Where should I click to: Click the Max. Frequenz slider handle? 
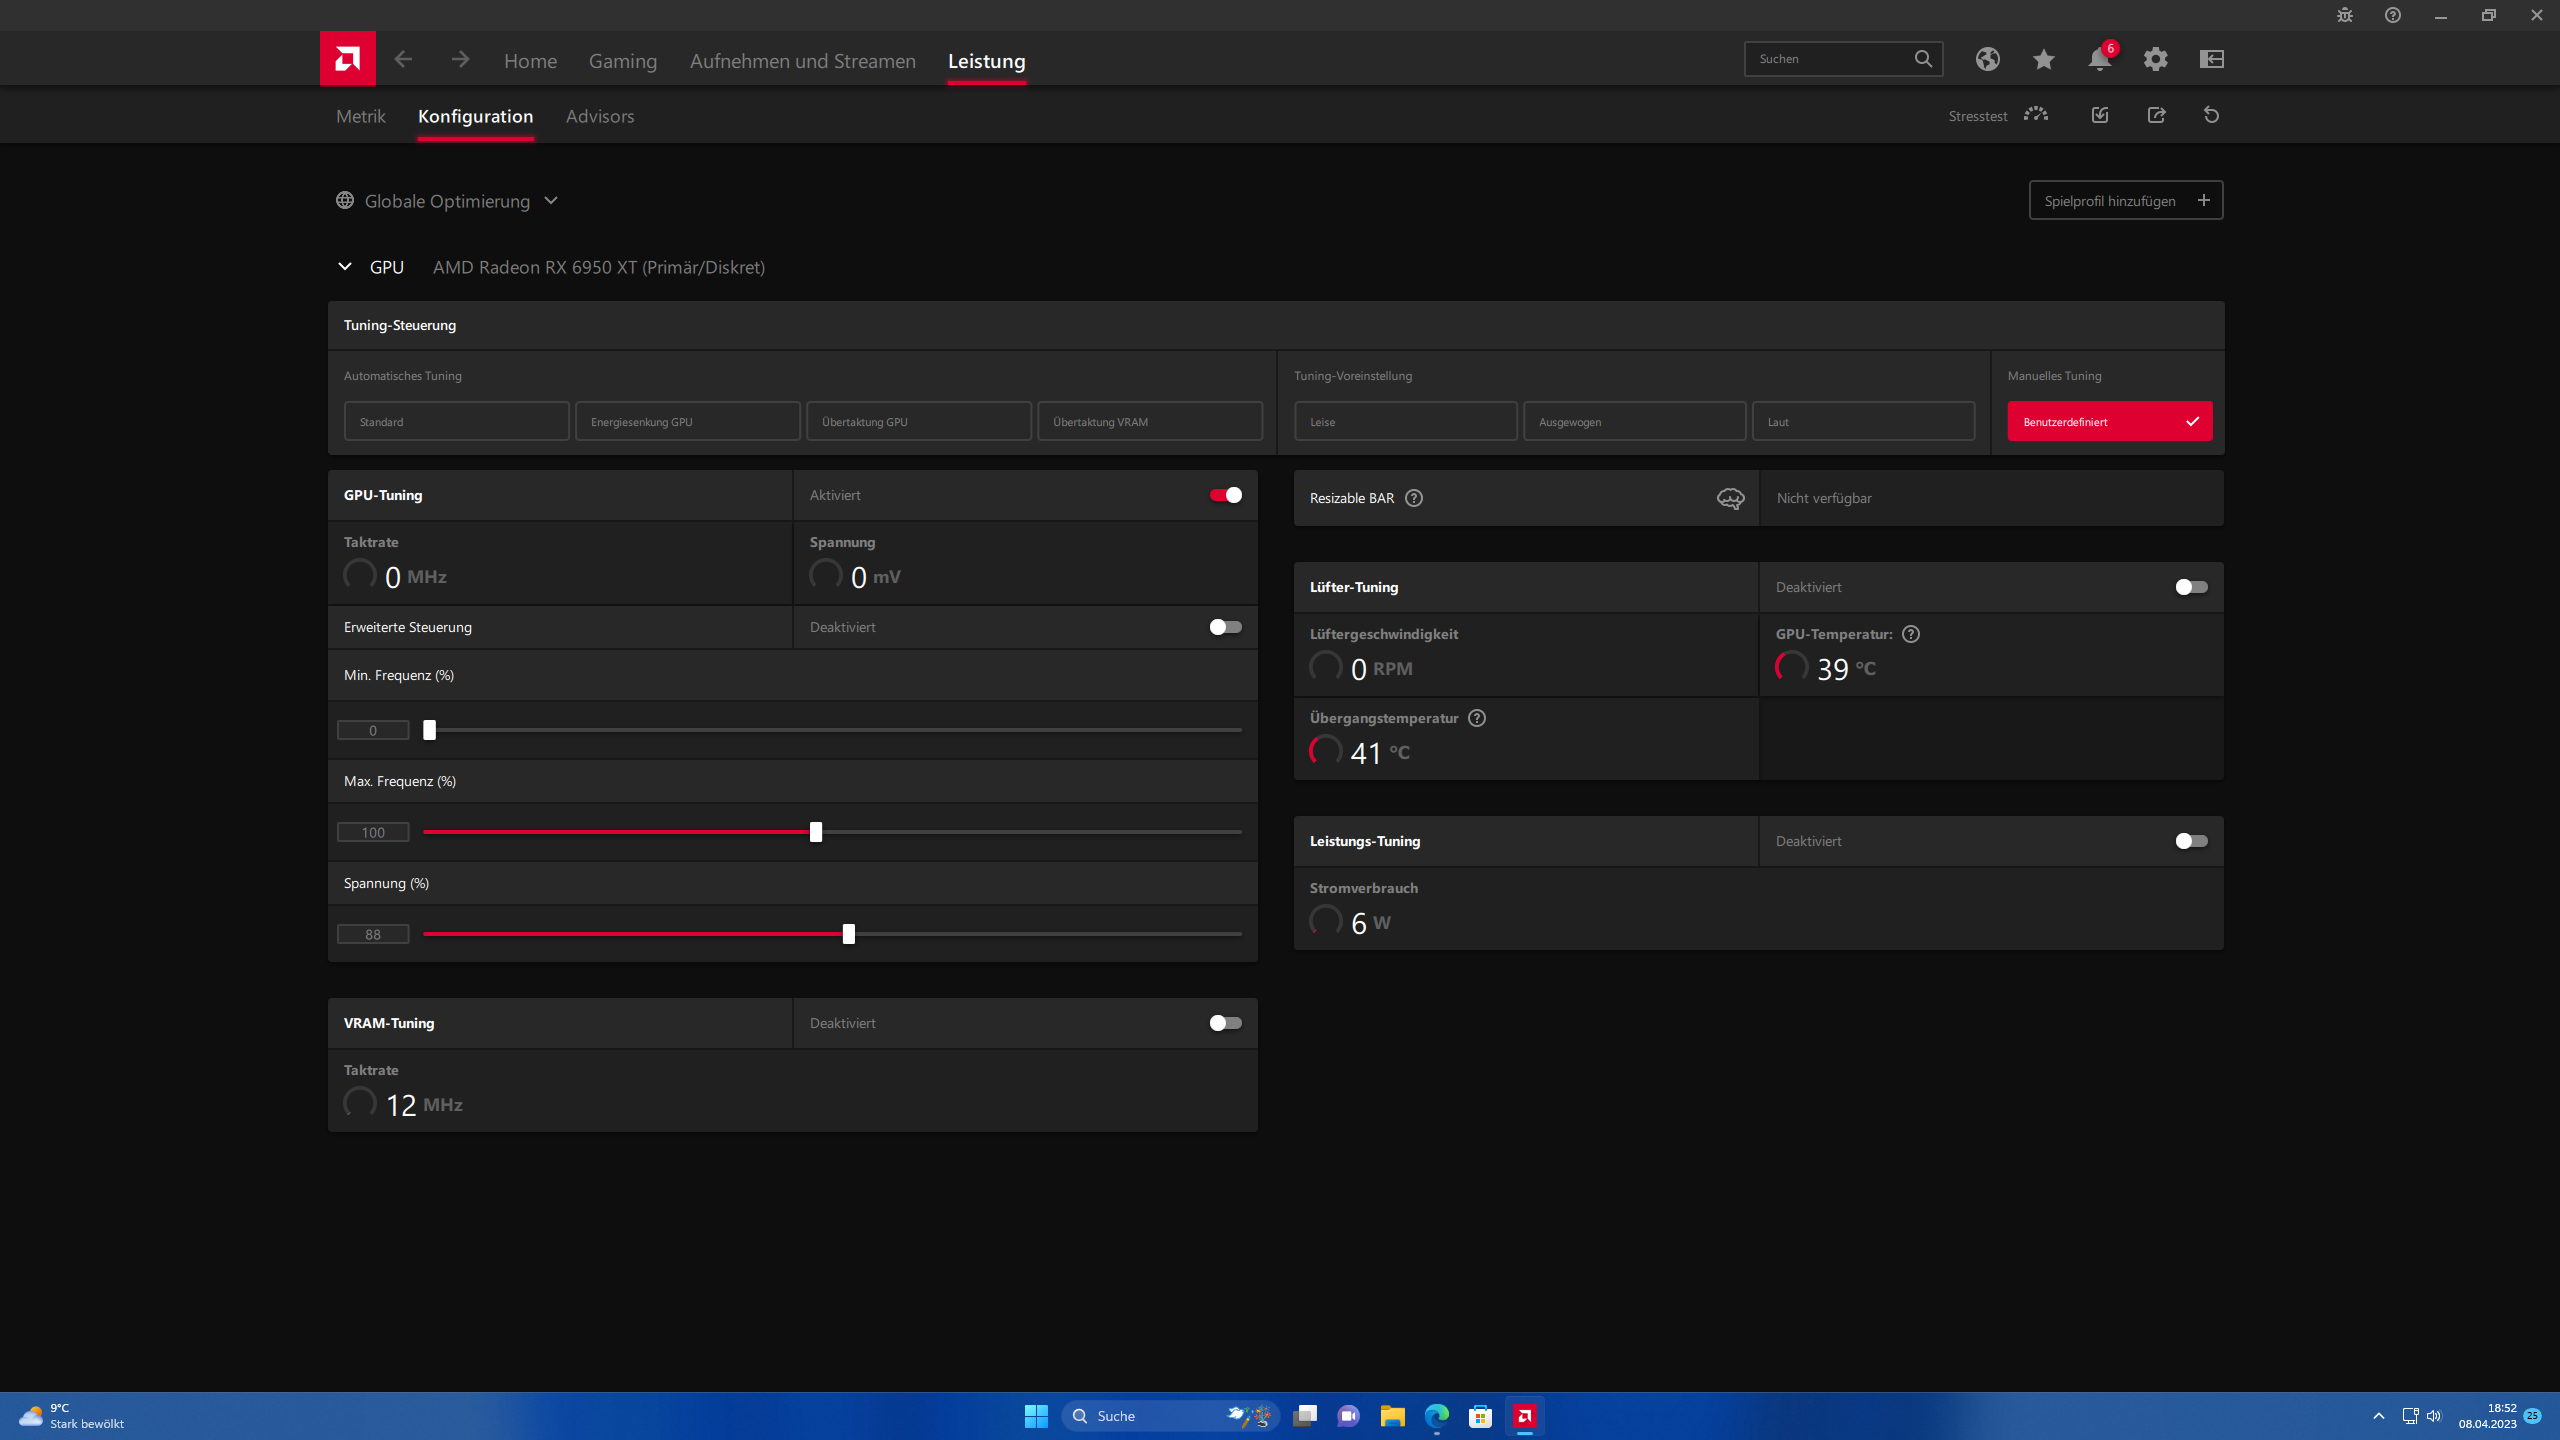(x=816, y=832)
